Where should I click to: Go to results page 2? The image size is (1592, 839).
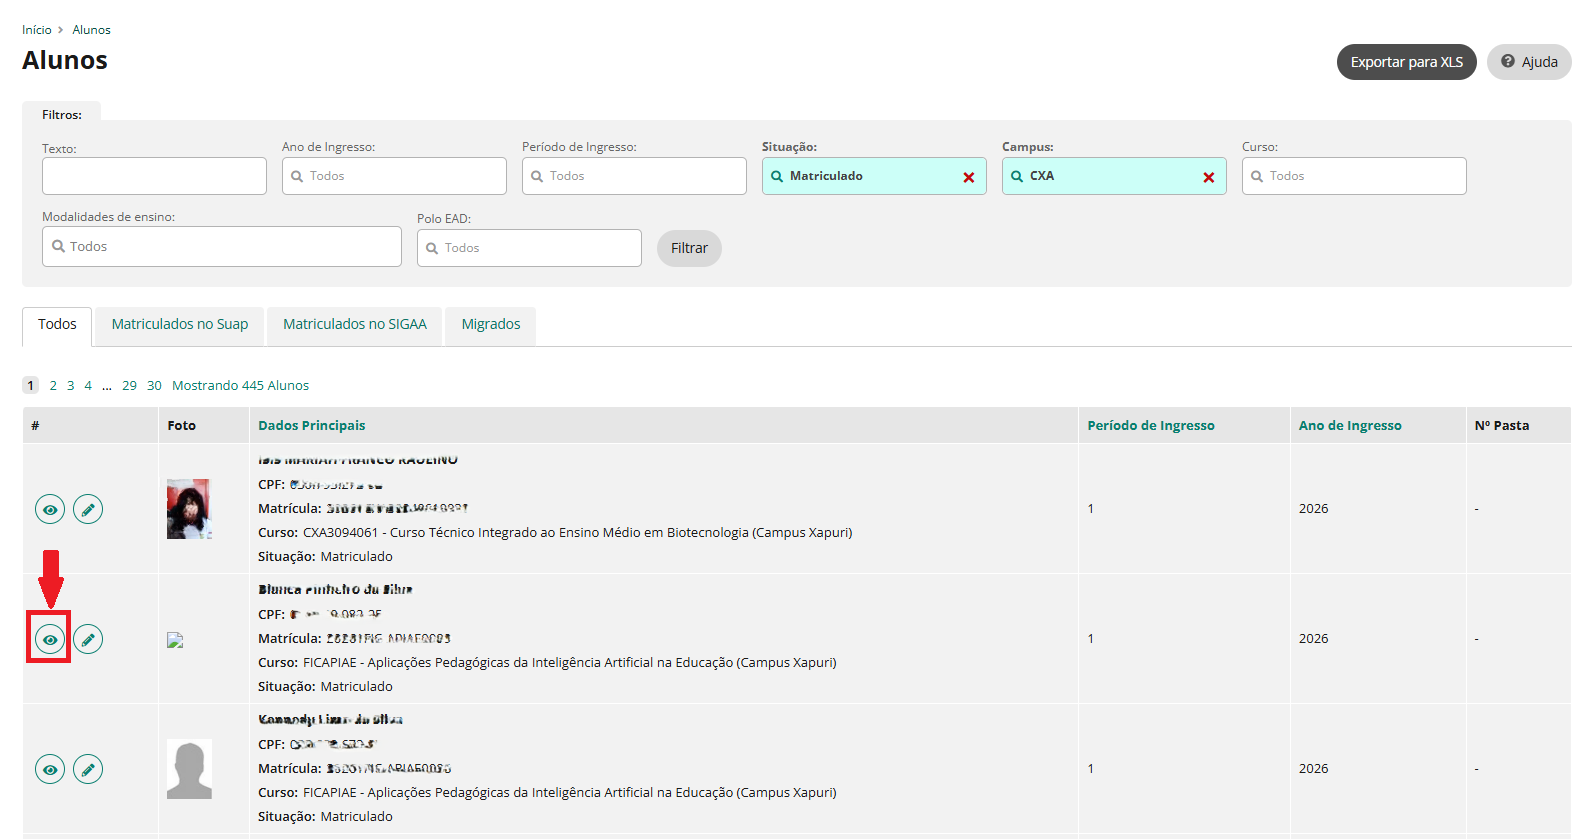coord(53,385)
